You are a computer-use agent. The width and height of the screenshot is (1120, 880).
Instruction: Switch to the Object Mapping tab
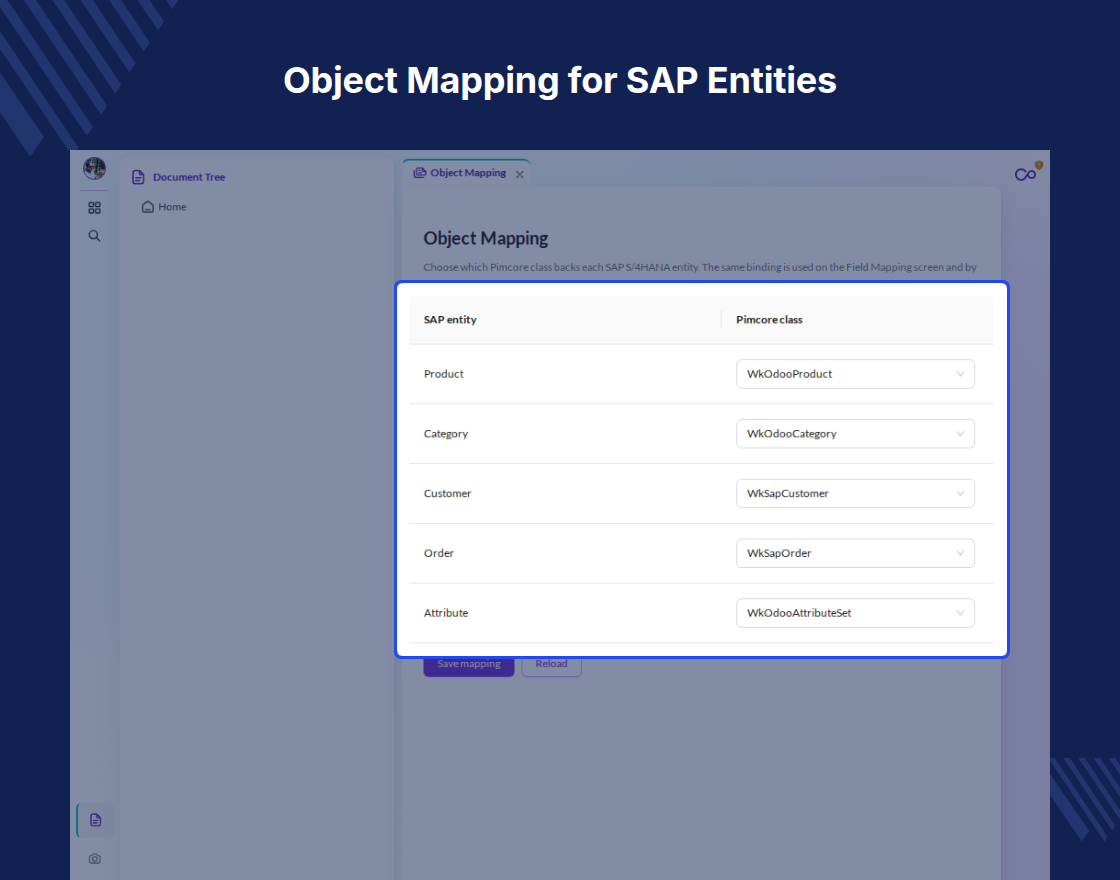(467, 173)
